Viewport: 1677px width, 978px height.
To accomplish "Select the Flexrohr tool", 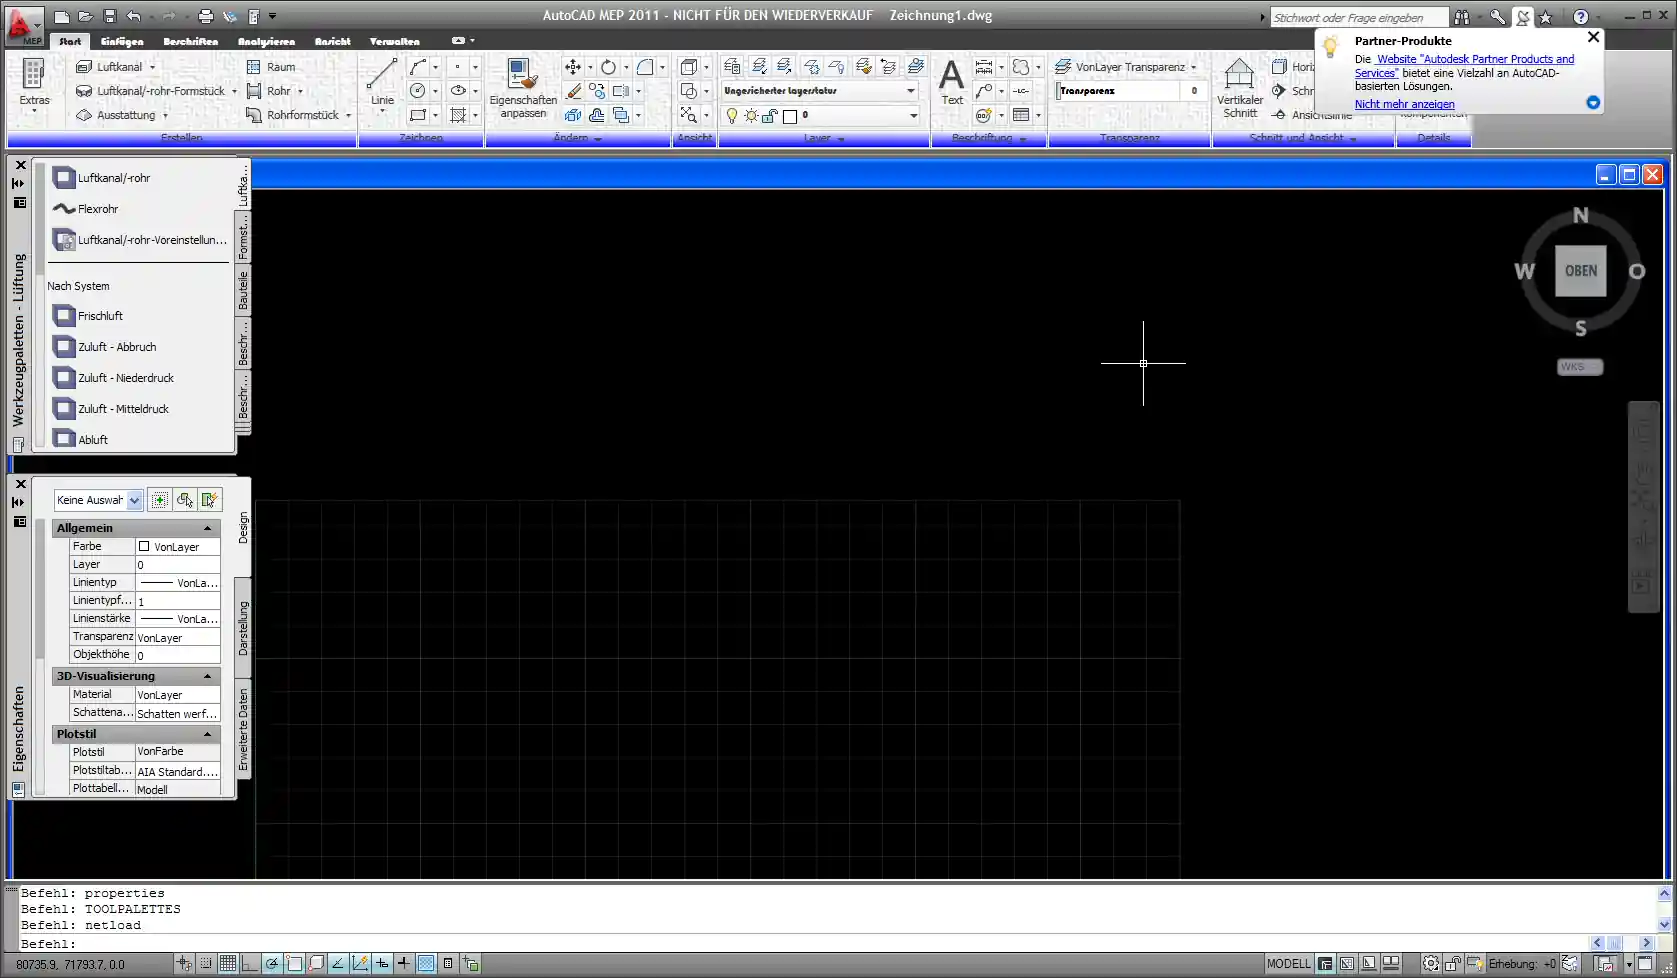I will (95, 208).
